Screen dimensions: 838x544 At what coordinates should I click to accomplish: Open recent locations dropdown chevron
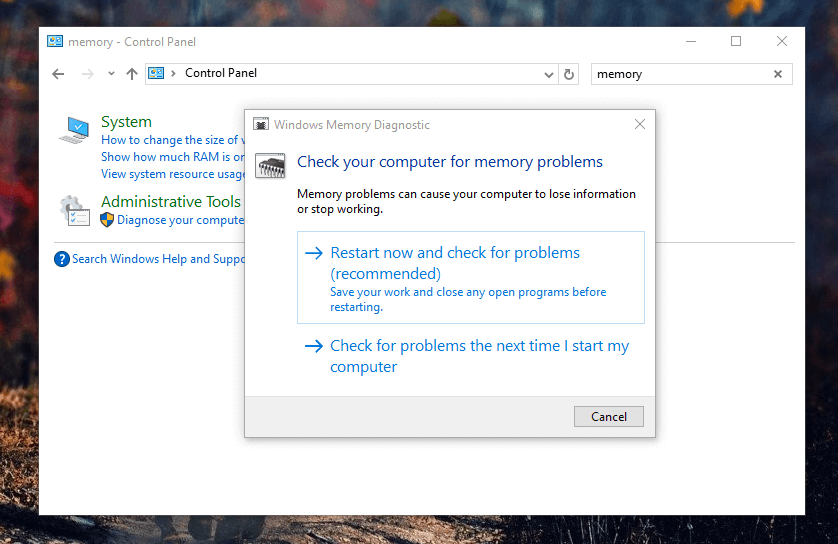coord(111,74)
